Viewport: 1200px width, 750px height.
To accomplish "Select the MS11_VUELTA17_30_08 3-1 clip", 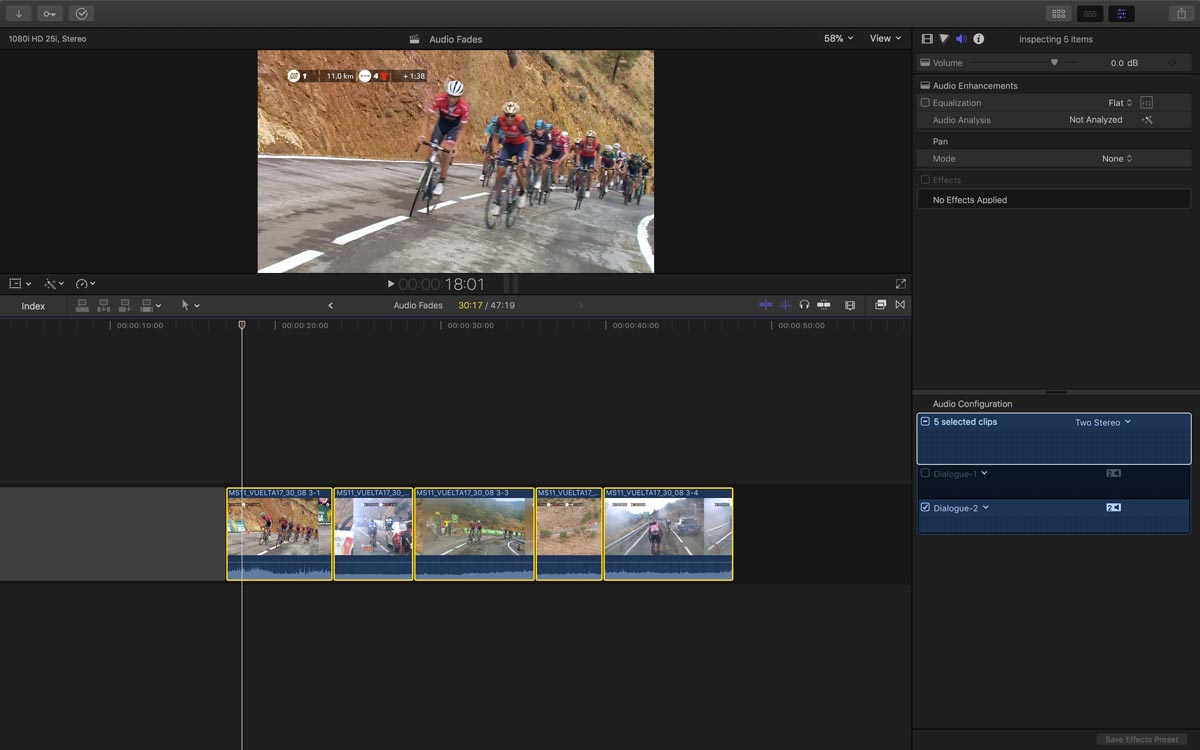I will (x=279, y=534).
